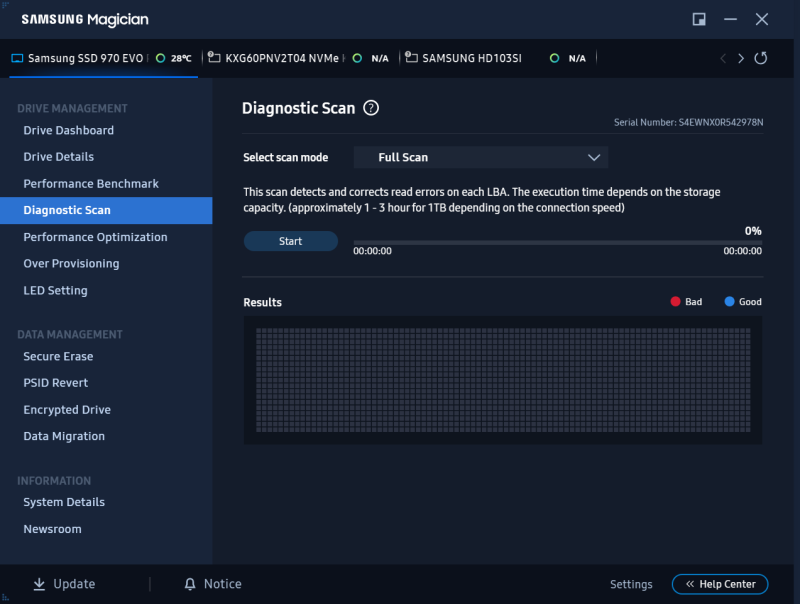Click the Samsung Magician logo

85,19
